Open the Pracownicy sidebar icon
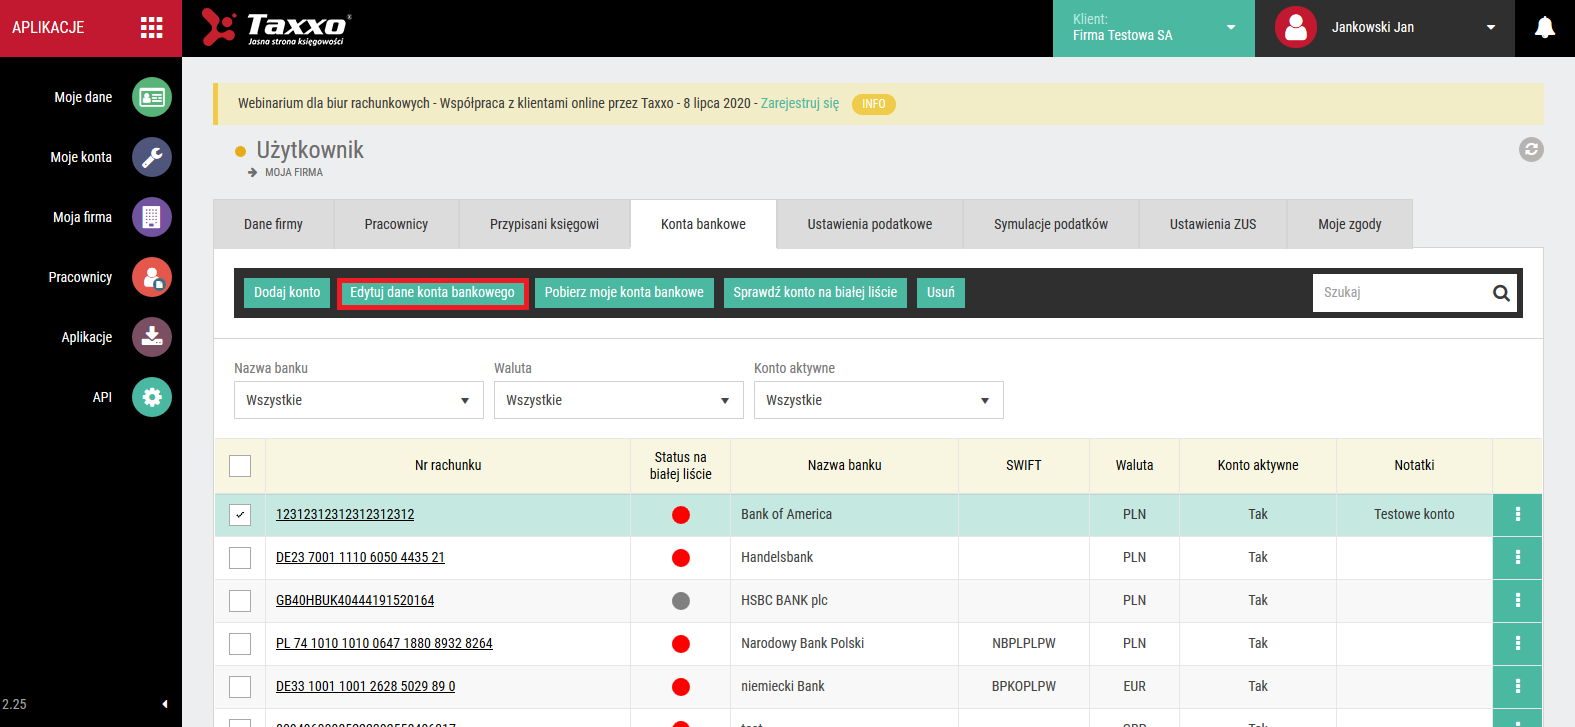Viewport: 1575px width, 727px height. click(152, 277)
